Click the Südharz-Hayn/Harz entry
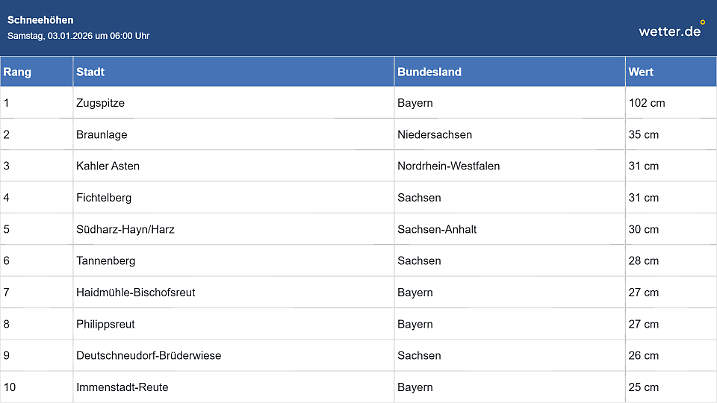 click(126, 229)
